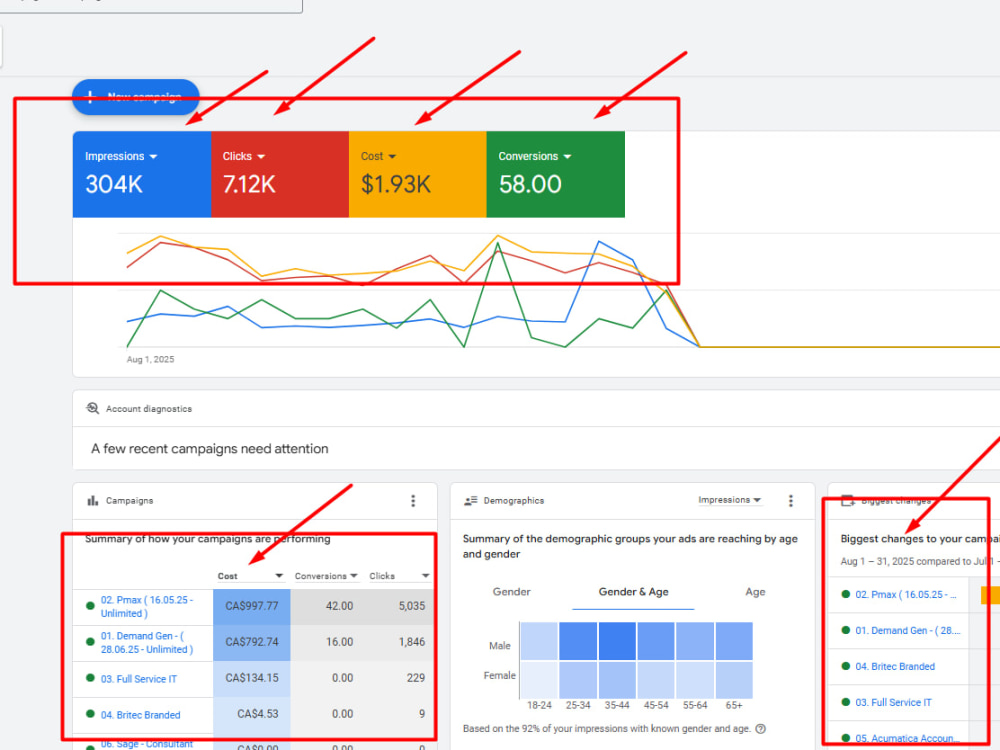The height and width of the screenshot is (750, 1000).
Task: Open 03. Full Service IT in Campaigns card
Action: tap(139, 679)
